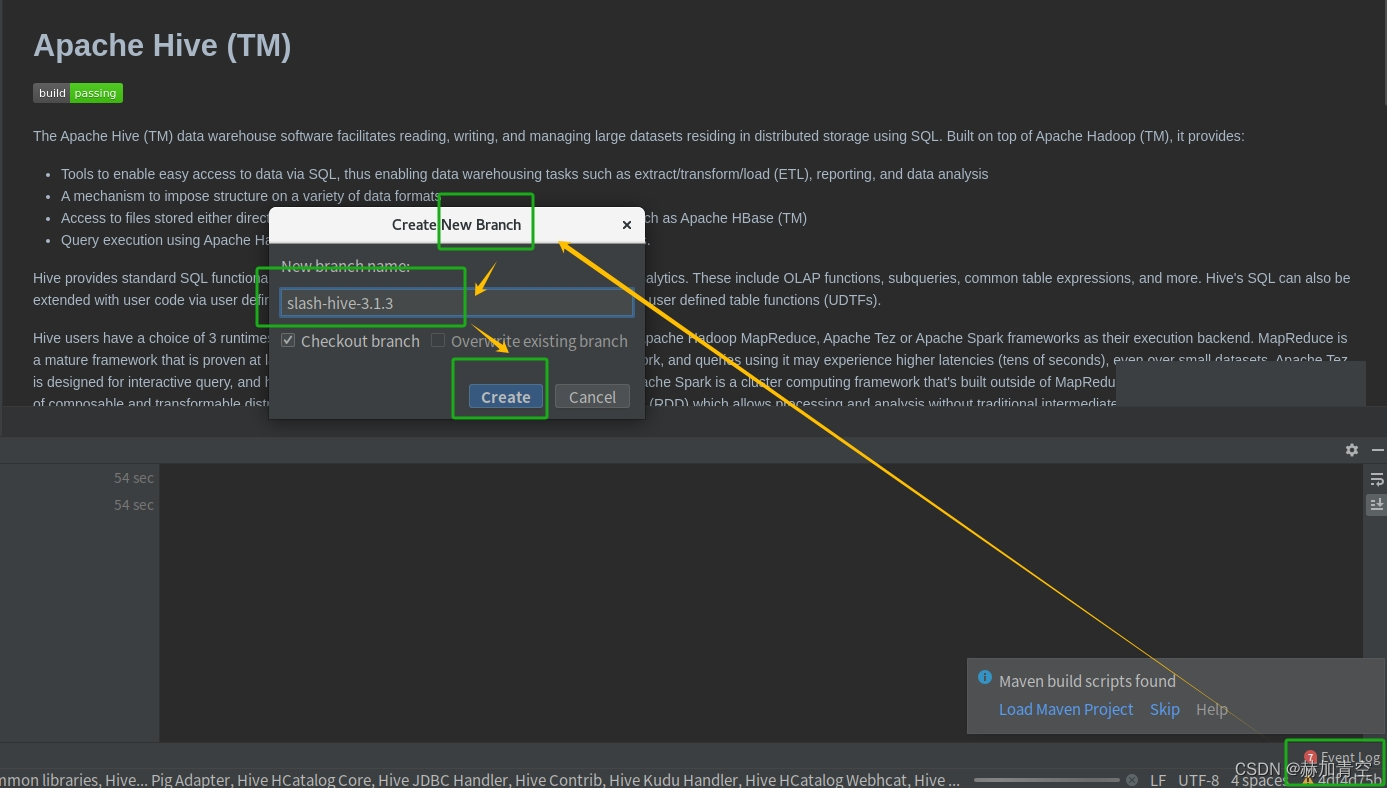Viewport: 1387px width, 788px height.
Task: Focus the New branch name field
Action: point(457,303)
